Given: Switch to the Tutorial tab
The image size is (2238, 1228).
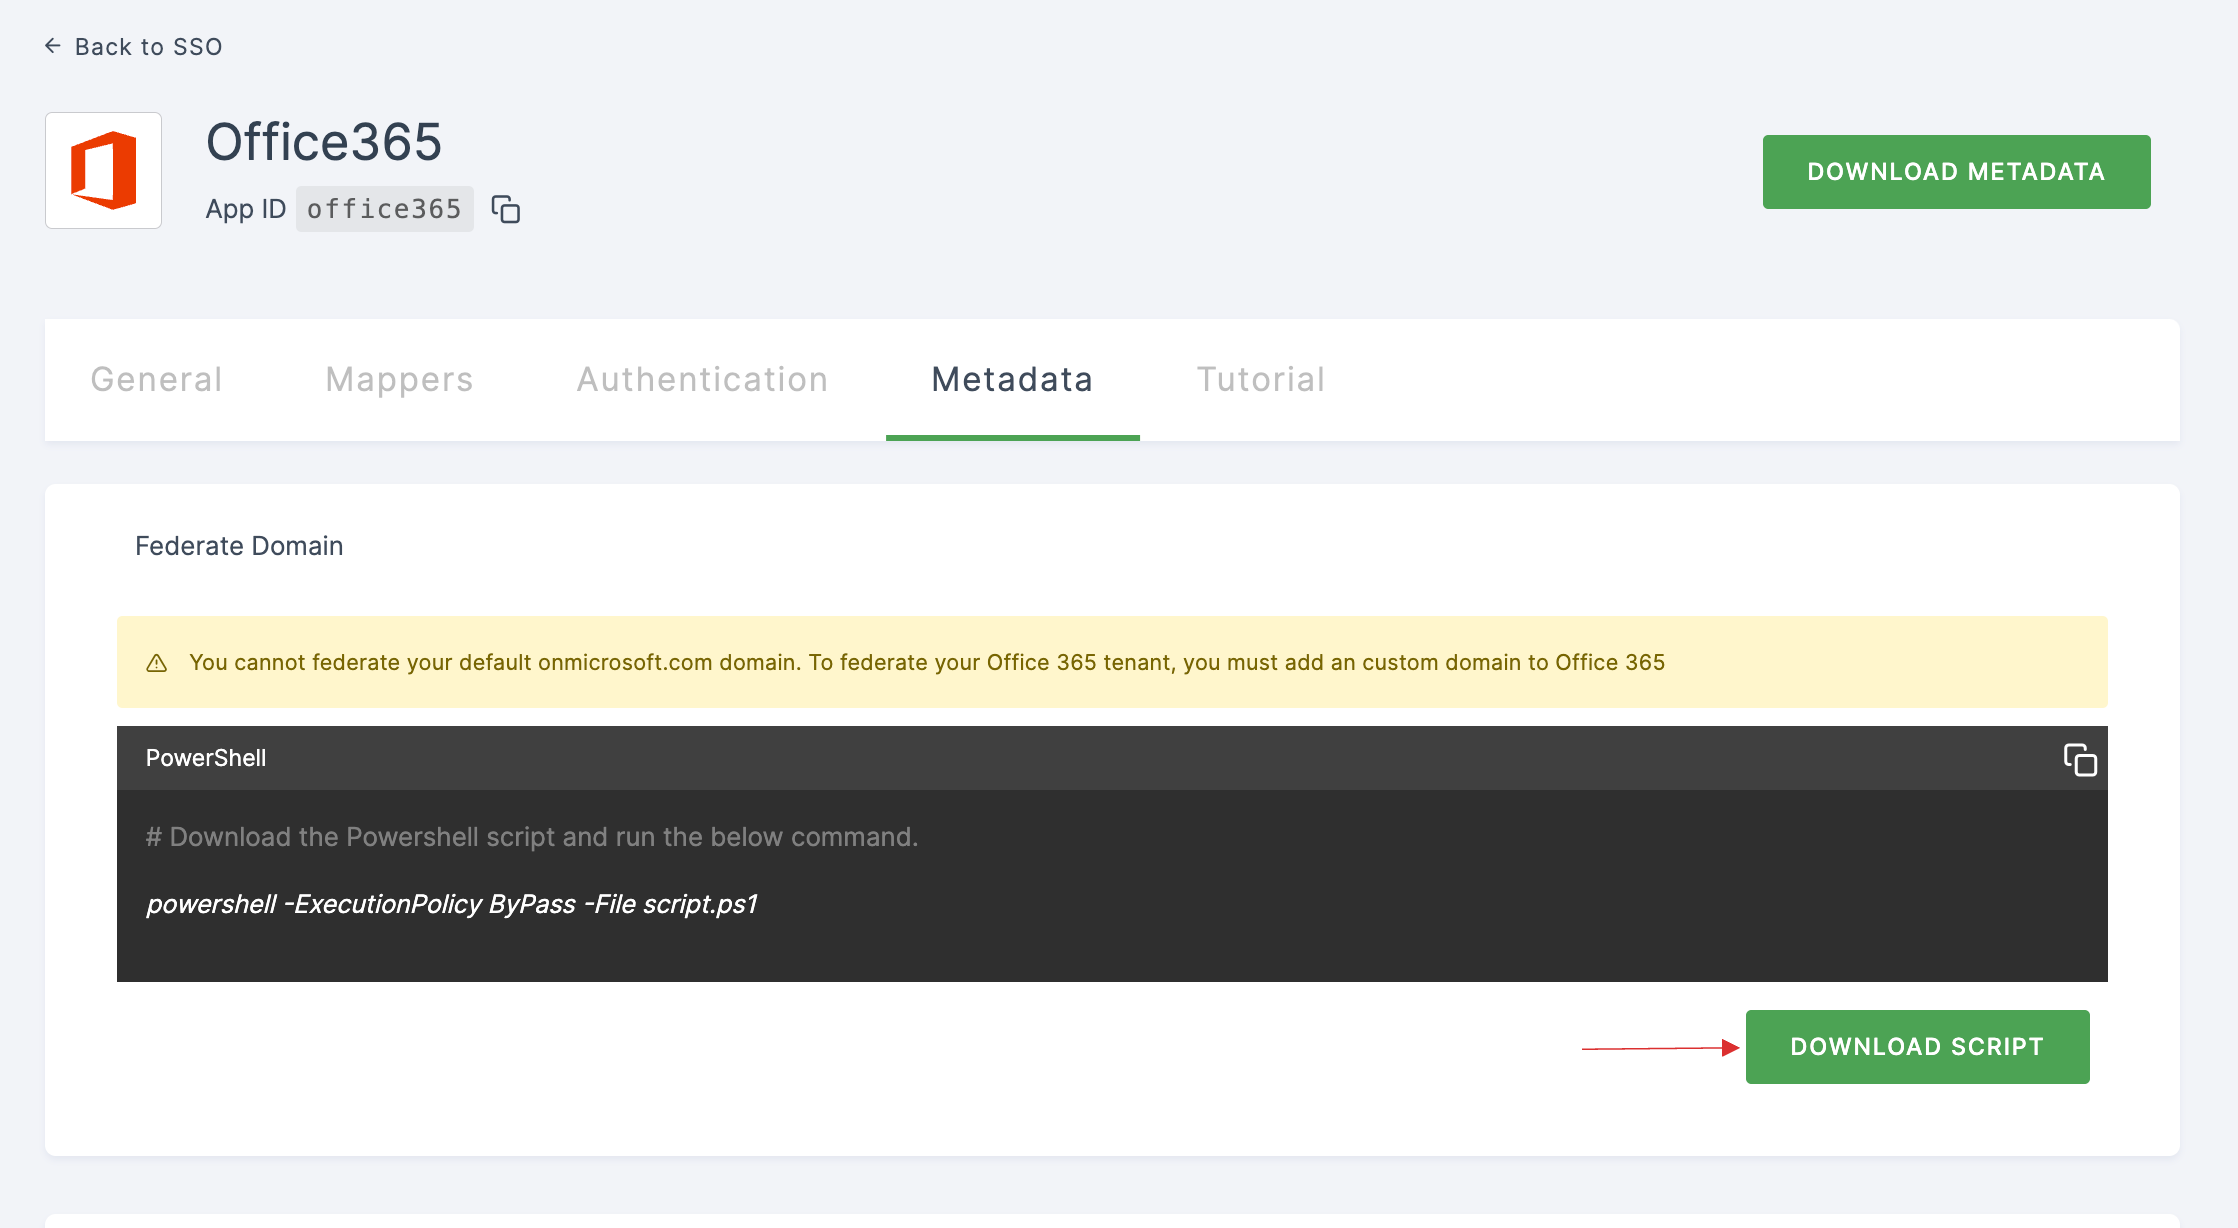Looking at the screenshot, I should coord(1261,378).
